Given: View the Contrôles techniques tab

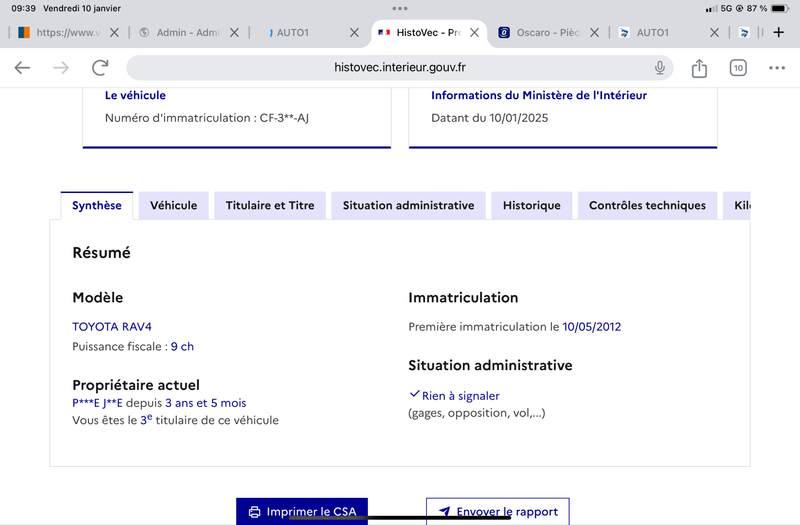Looking at the screenshot, I should (647, 206).
